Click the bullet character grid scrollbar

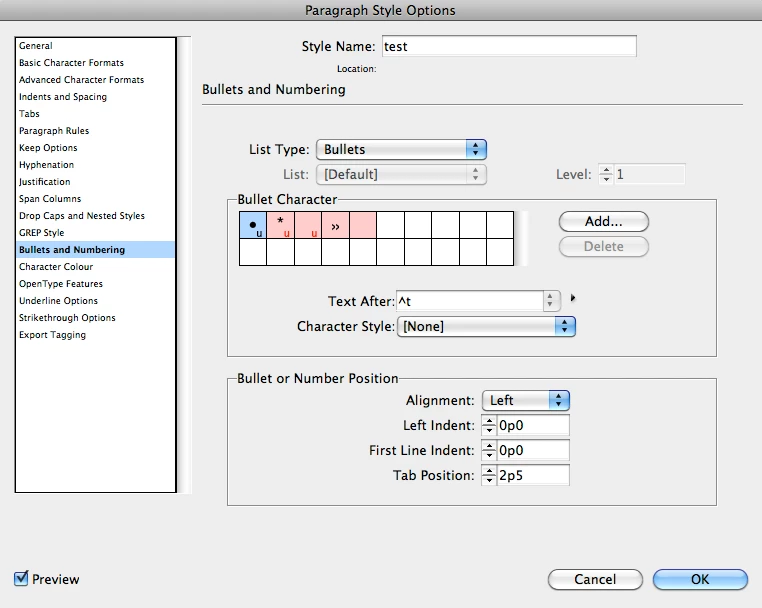tap(521, 238)
